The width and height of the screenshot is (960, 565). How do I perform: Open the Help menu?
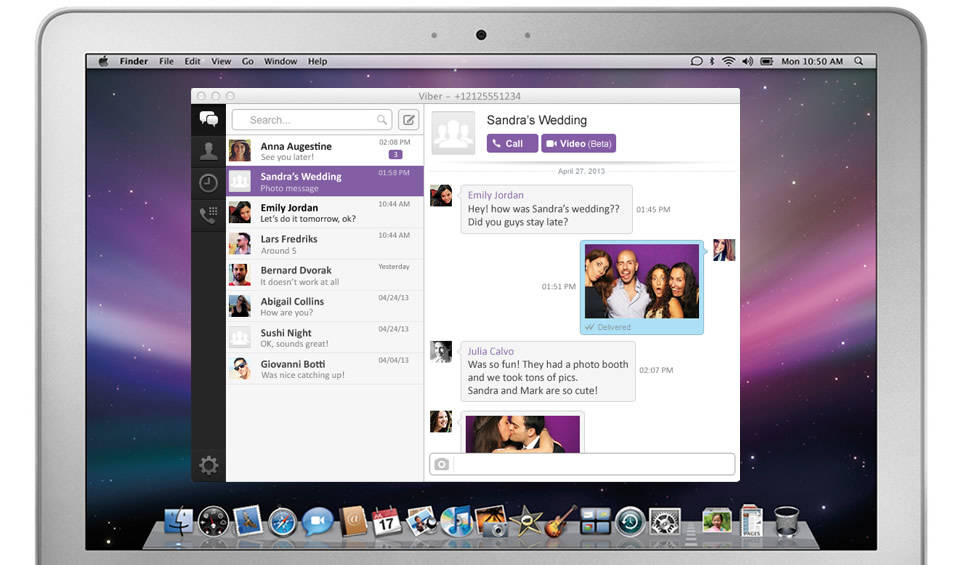pyautogui.click(x=317, y=61)
